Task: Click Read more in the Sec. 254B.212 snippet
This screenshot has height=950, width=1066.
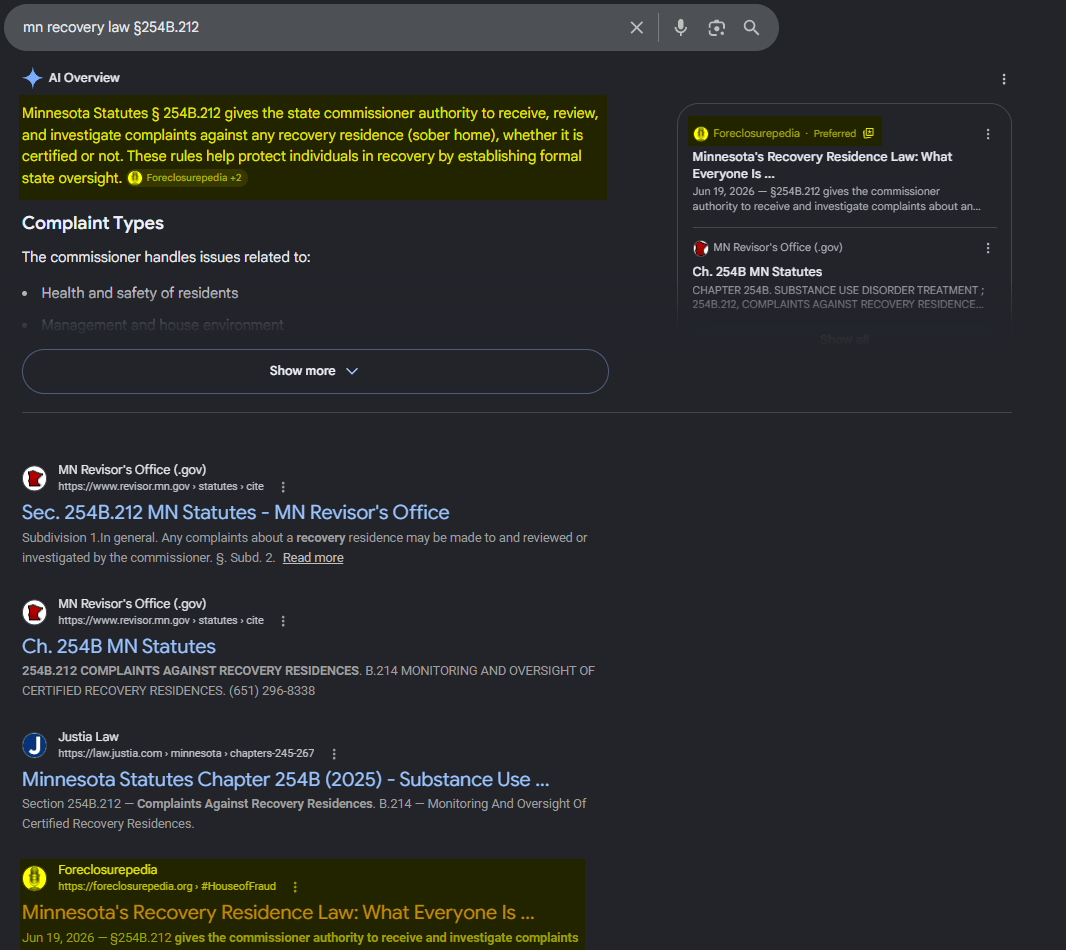Action: coord(313,558)
